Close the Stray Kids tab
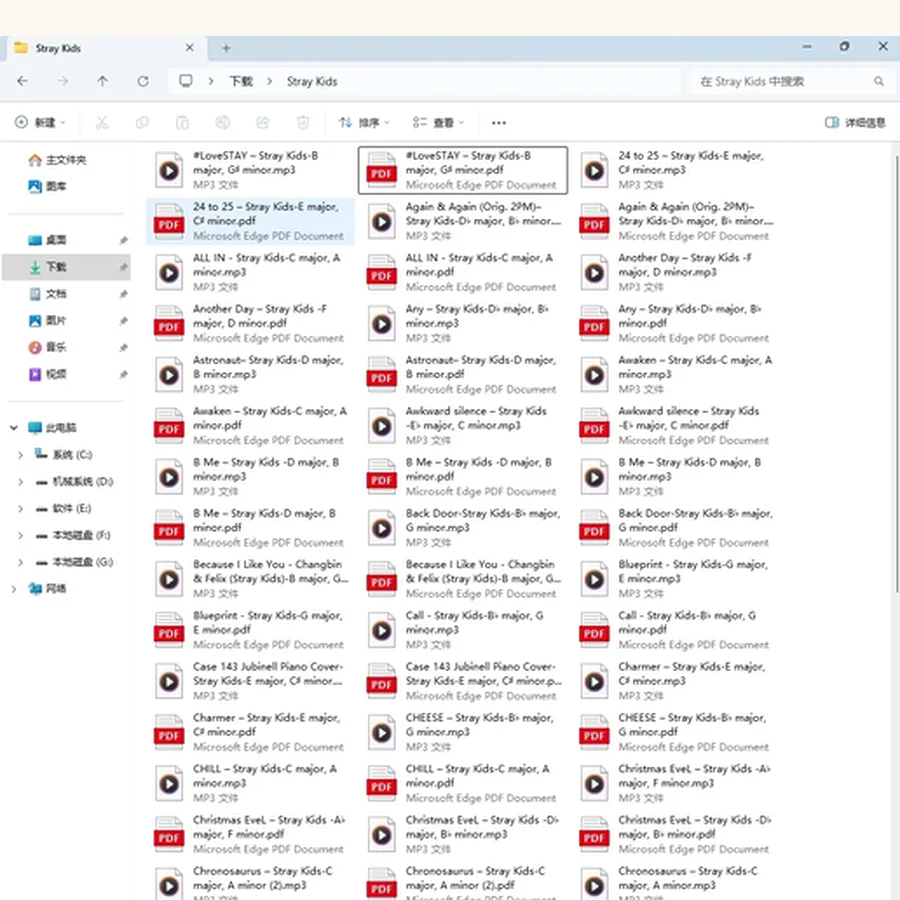900x900 pixels. coord(189,48)
